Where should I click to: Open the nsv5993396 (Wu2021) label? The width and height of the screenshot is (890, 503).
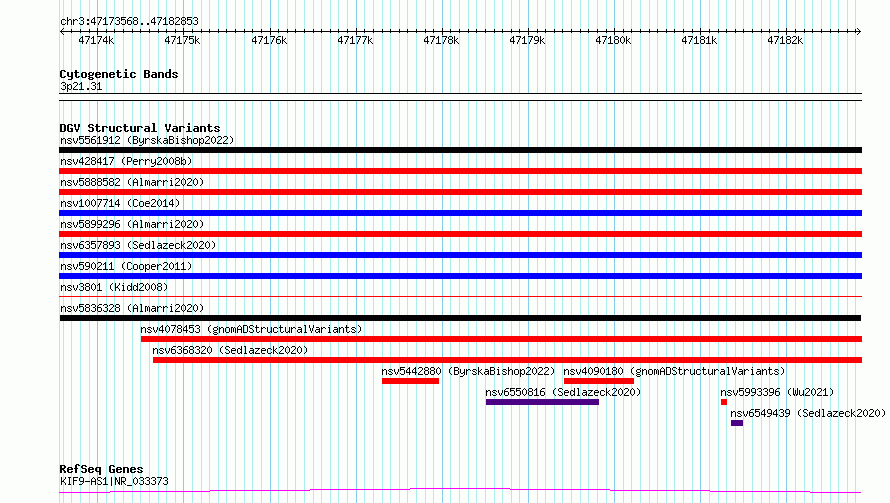777,392
